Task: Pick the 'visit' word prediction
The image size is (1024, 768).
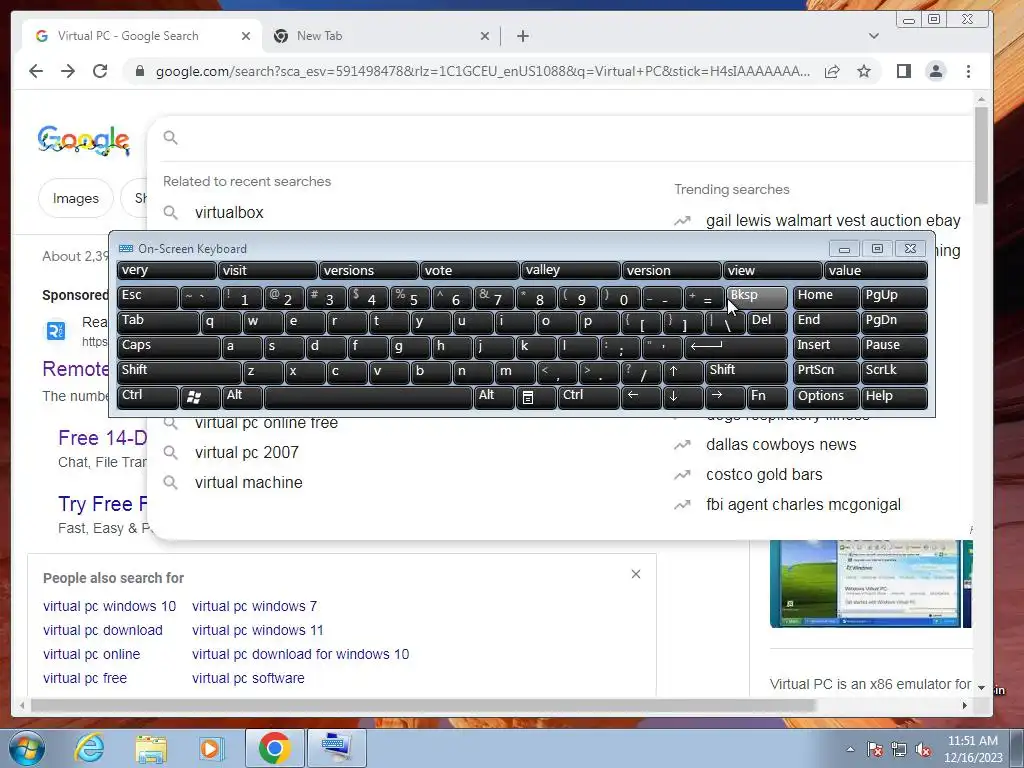Action: pos(267,270)
